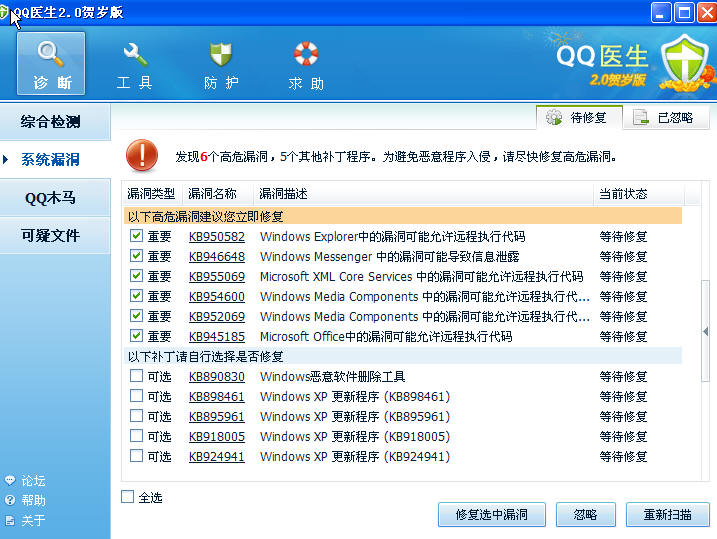Click the QQ医生 shield logo

pos(685,61)
